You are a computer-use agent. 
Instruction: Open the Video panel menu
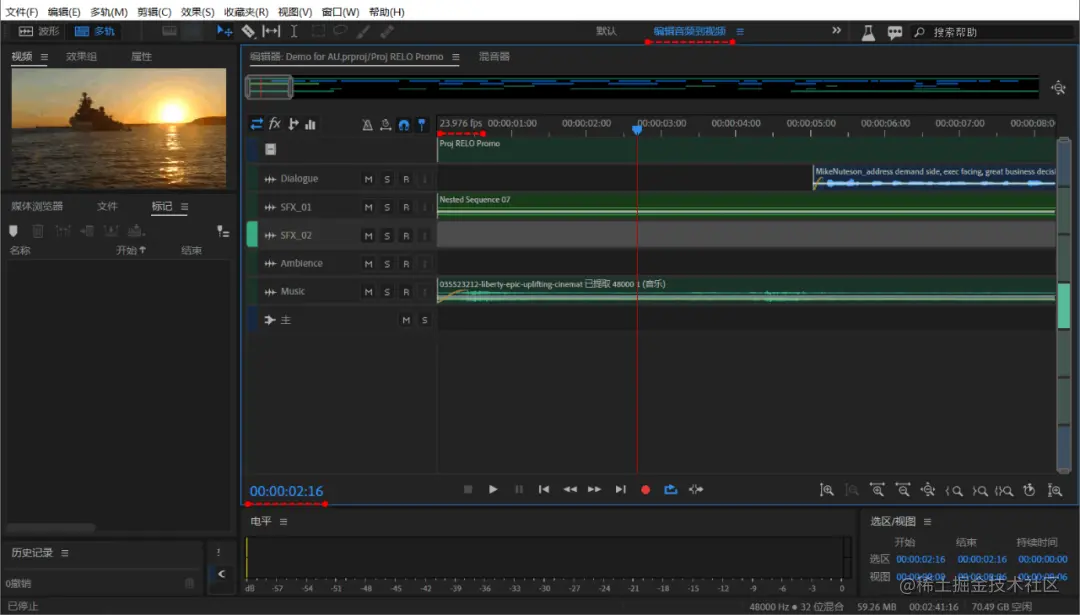tap(44, 57)
